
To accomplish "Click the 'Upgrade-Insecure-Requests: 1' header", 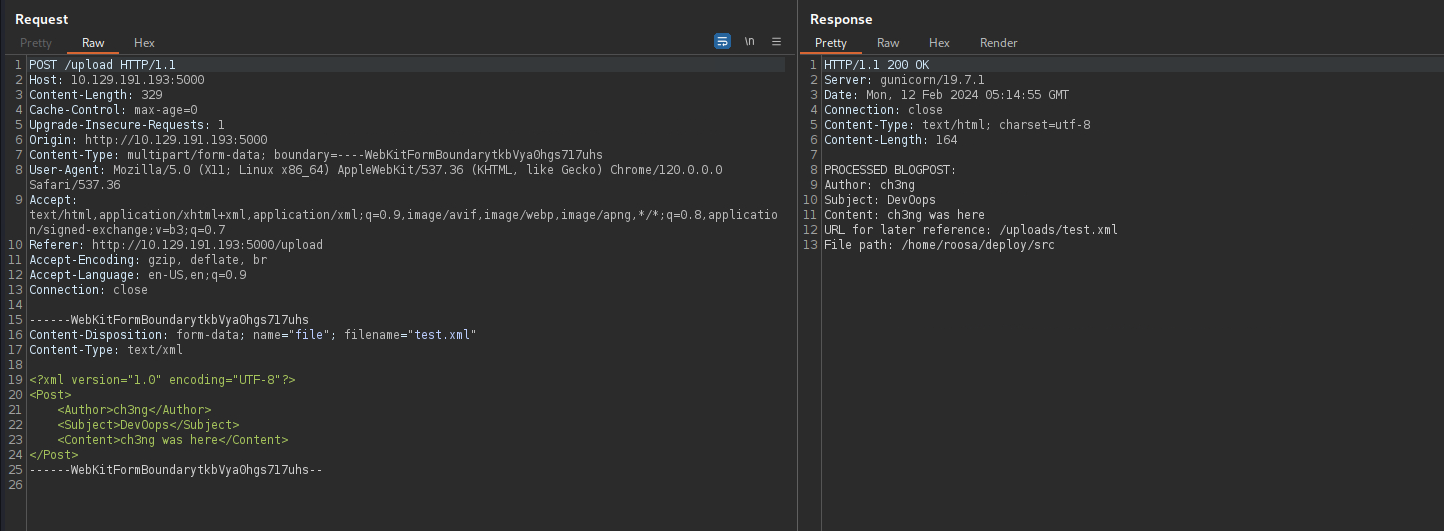I will tap(127, 125).
